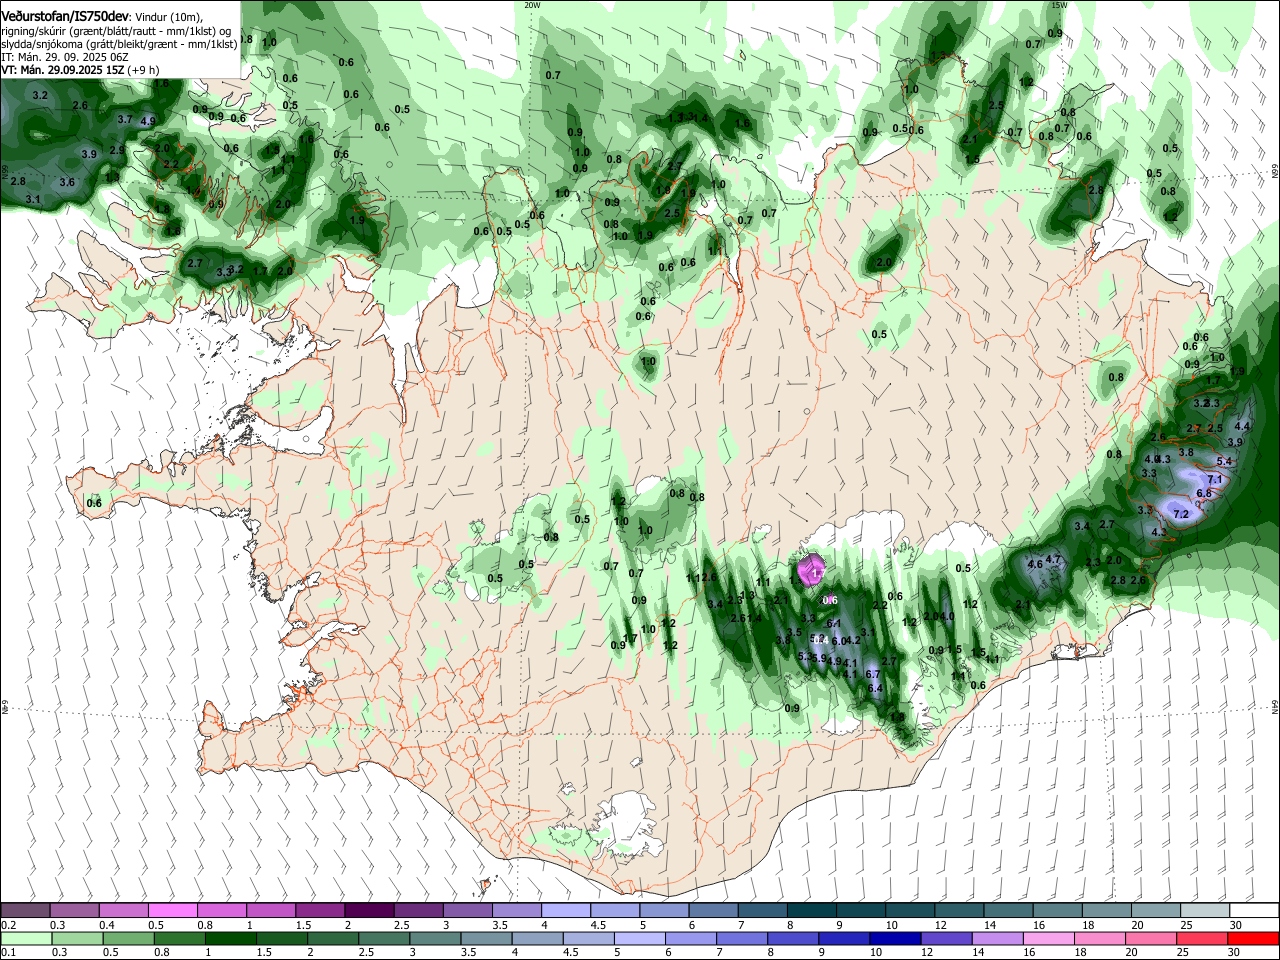Click the bright red swatch right of 30 in bottom row

1252,939
